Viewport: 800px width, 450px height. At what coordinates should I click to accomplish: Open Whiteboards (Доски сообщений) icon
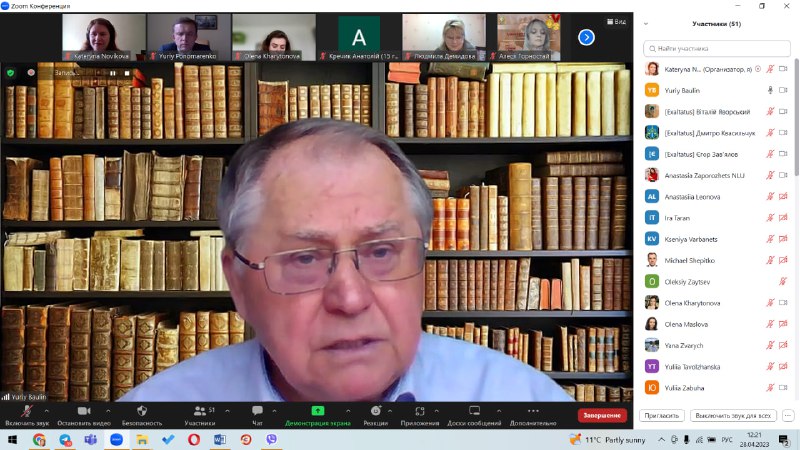pos(474,411)
